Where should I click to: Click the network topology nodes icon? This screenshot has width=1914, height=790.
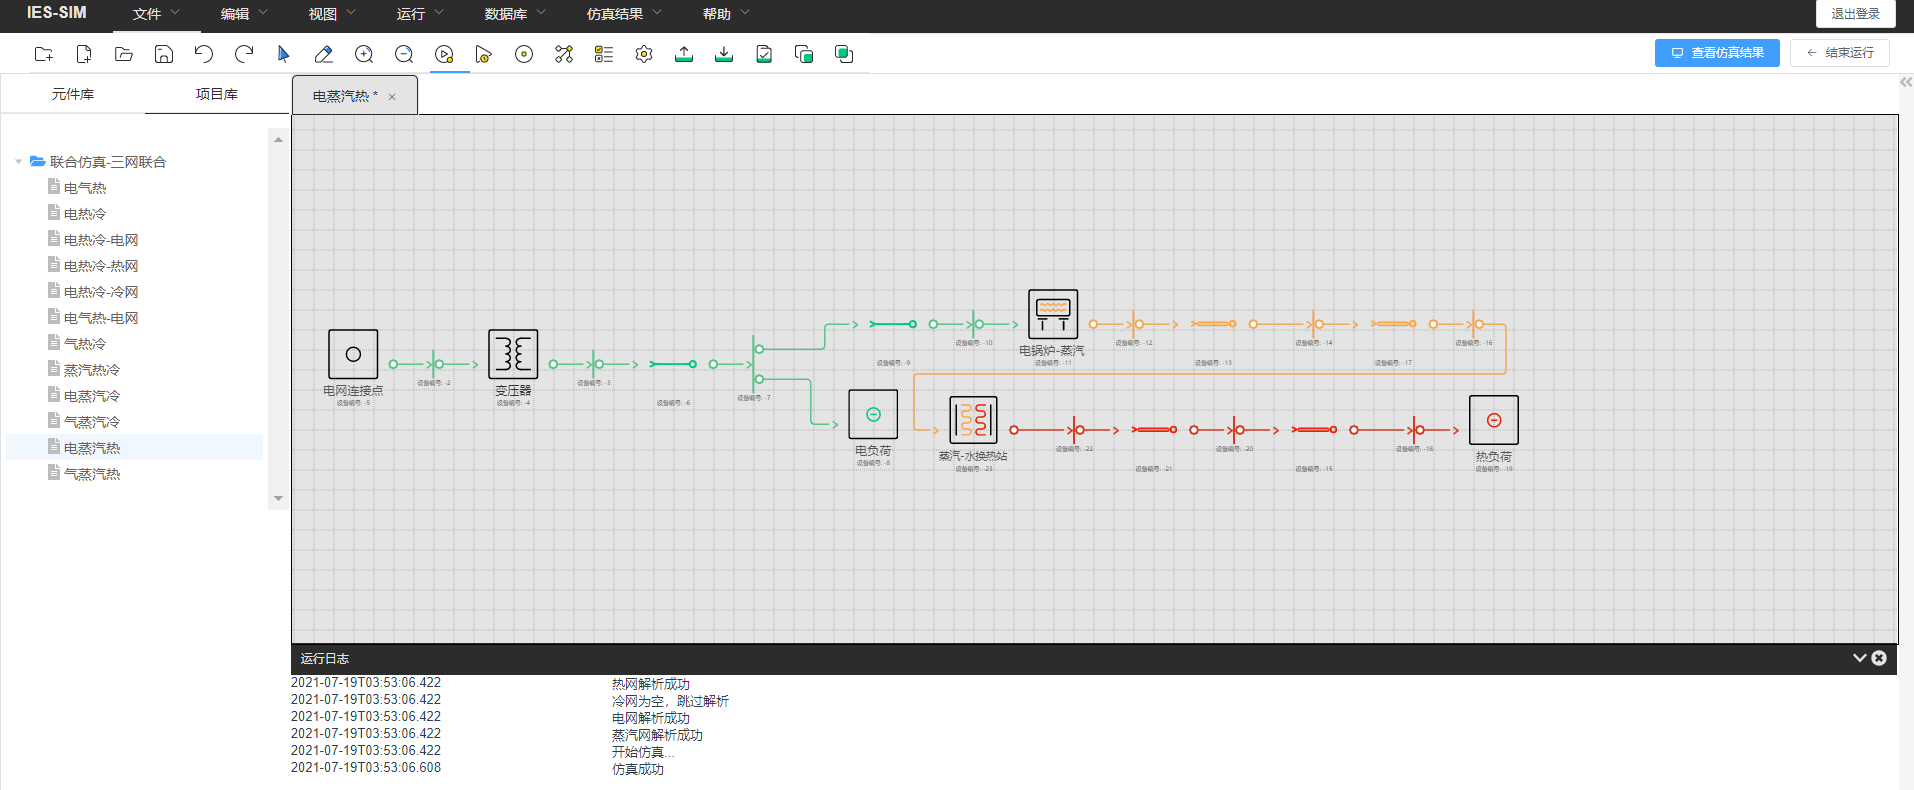(564, 54)
